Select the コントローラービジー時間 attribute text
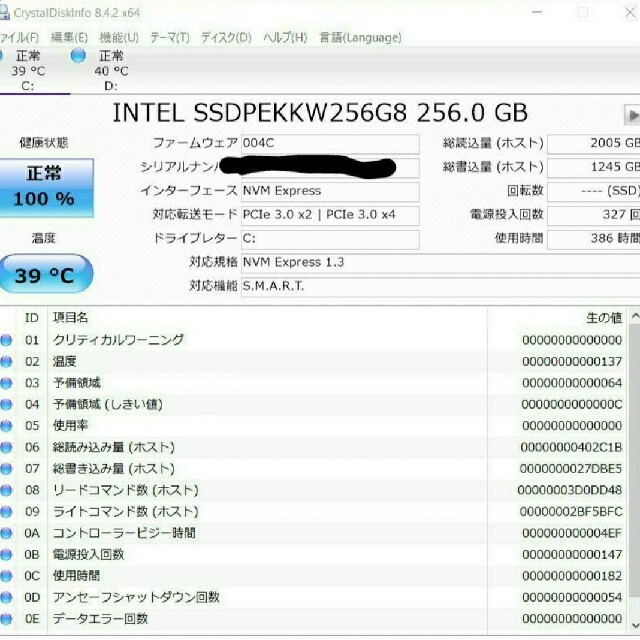 click(124, 533)
